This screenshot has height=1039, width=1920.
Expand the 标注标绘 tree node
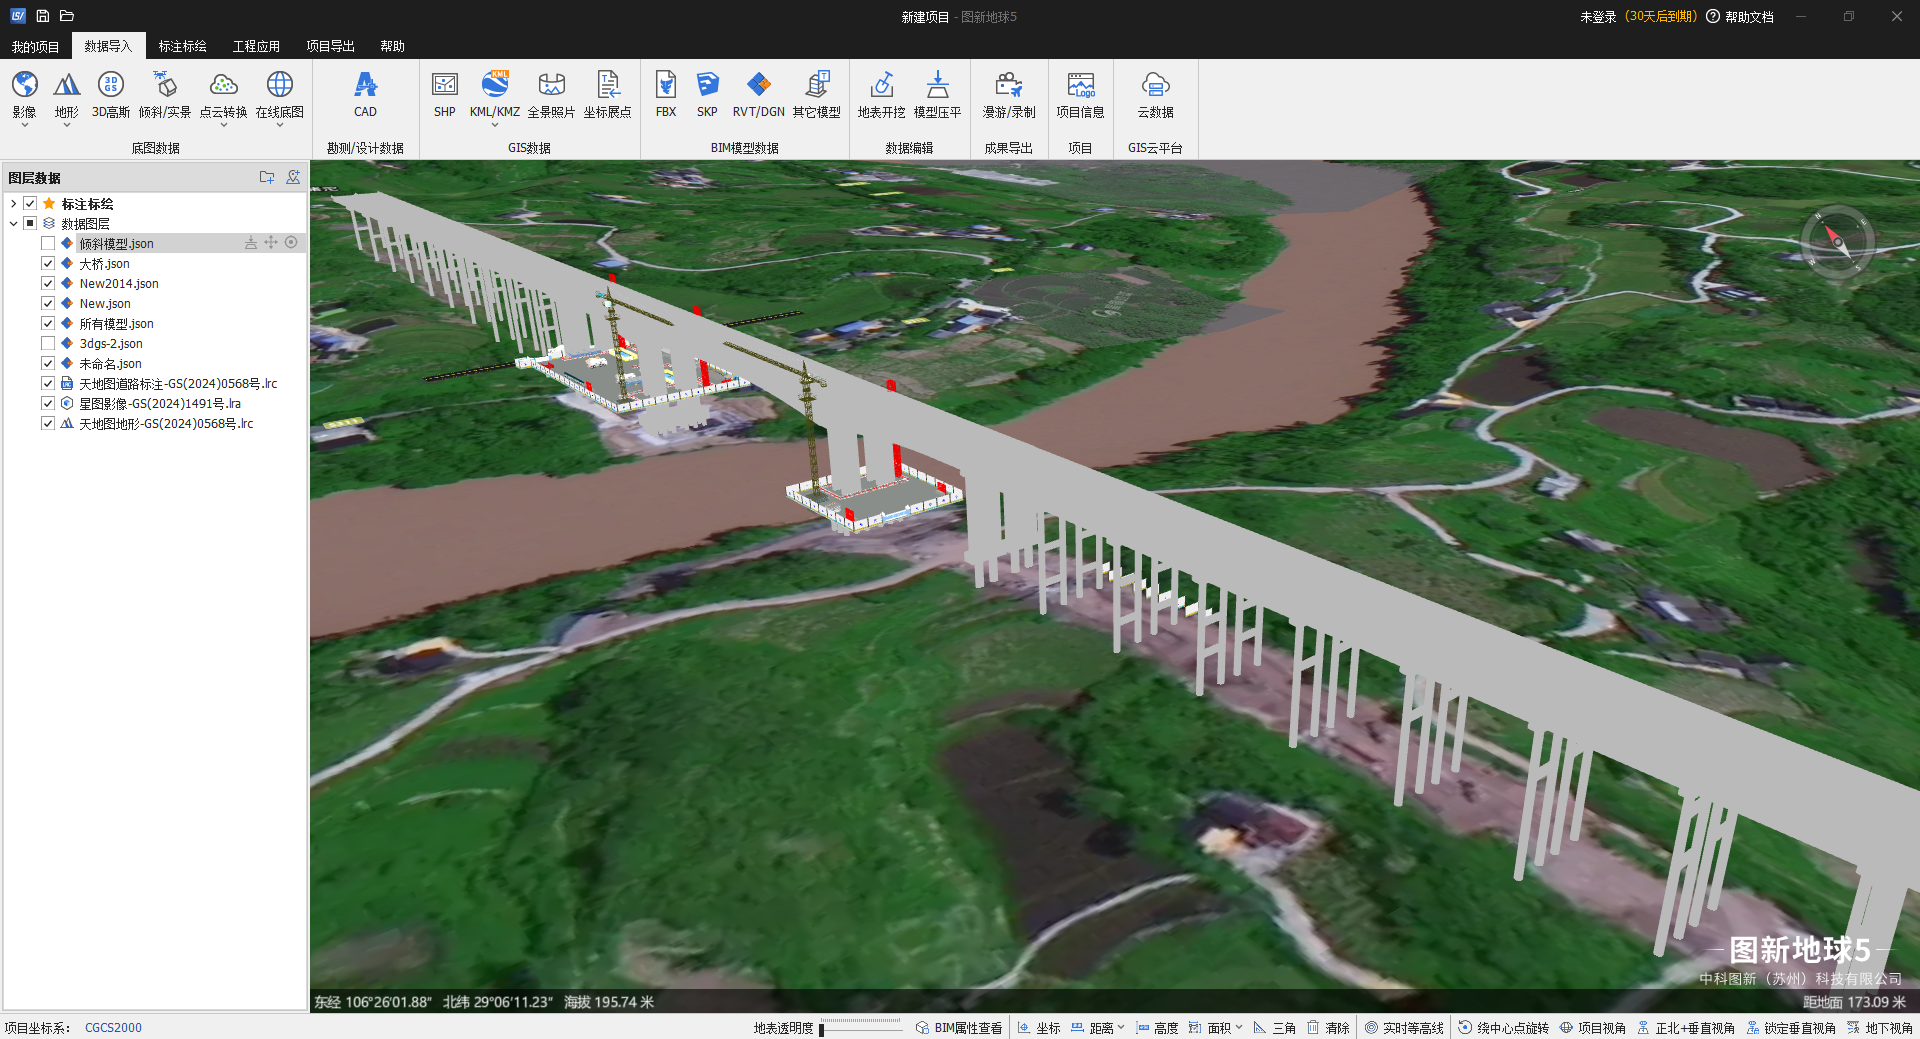click(13, 204)
